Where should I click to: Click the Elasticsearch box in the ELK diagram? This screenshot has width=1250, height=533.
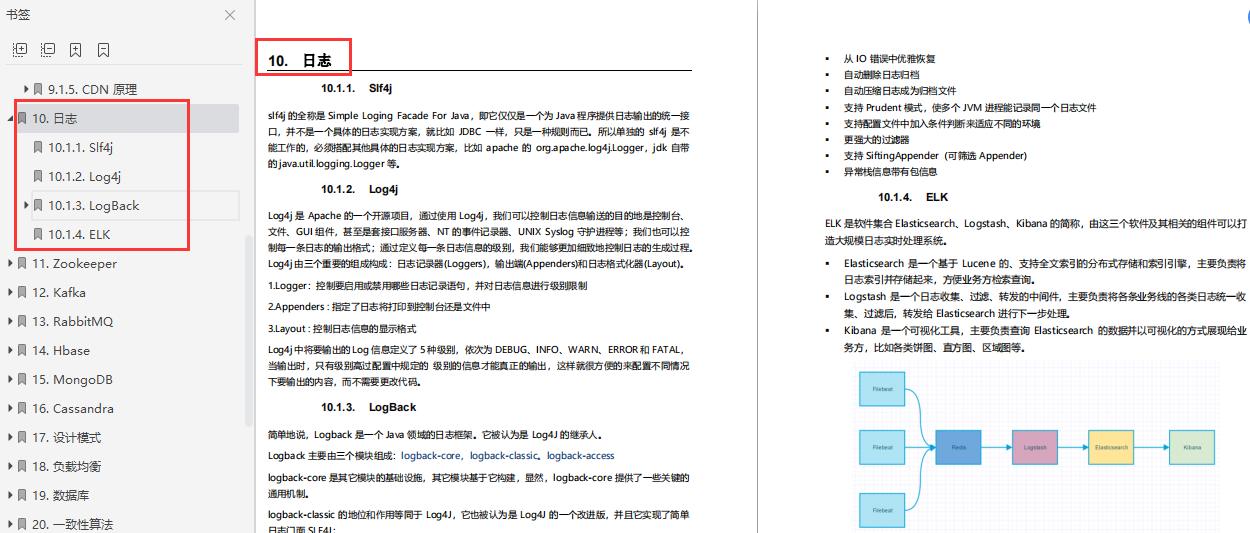pyautogui.click(x=1111, y=446)
